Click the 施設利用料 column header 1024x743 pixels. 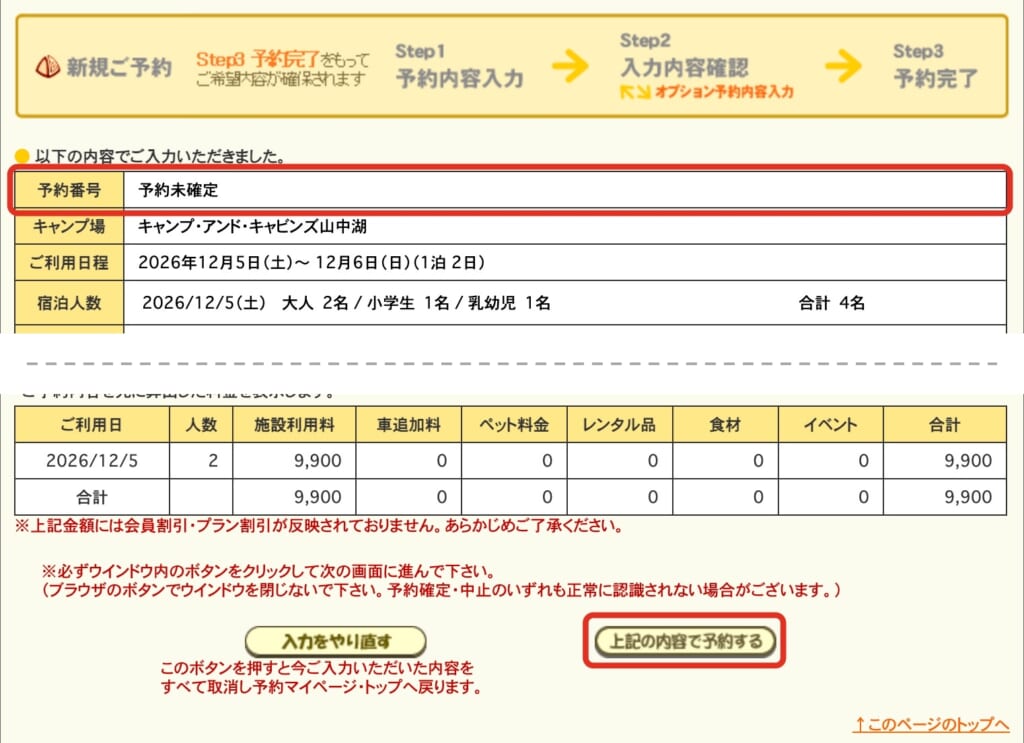click(294, 424)
